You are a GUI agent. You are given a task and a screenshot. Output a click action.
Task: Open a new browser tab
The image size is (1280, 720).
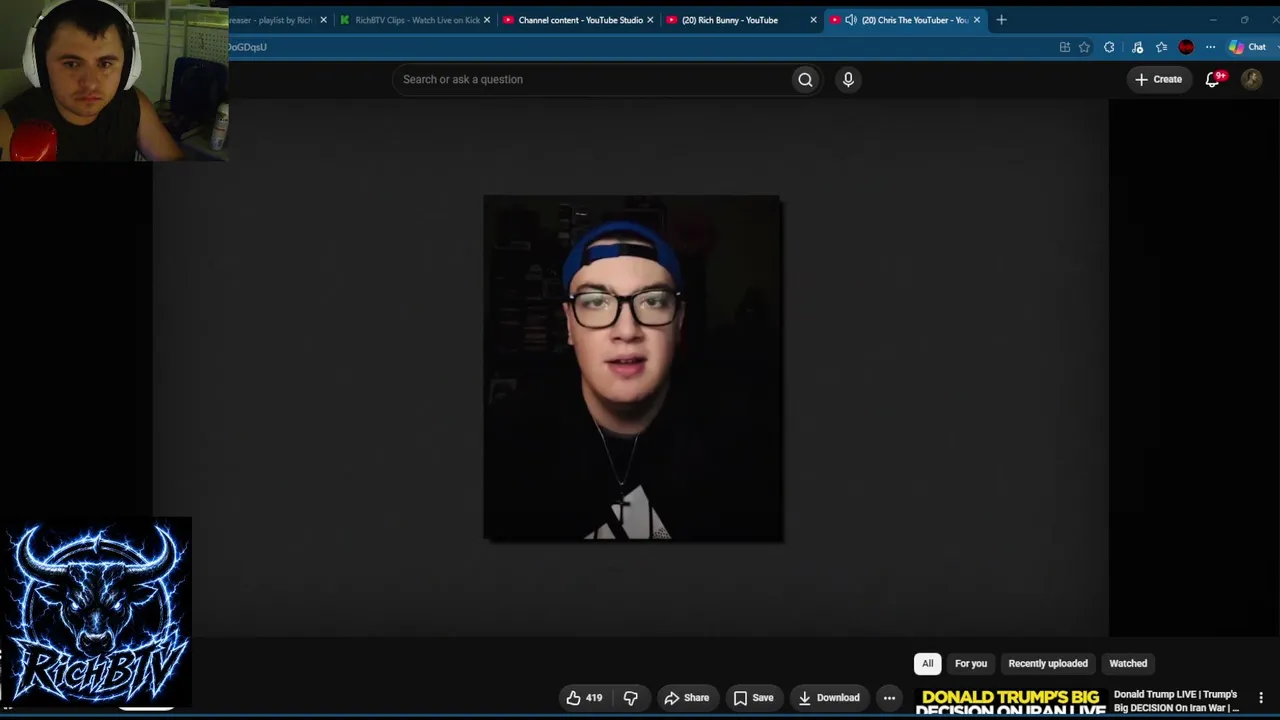[x=1001, y=20]
